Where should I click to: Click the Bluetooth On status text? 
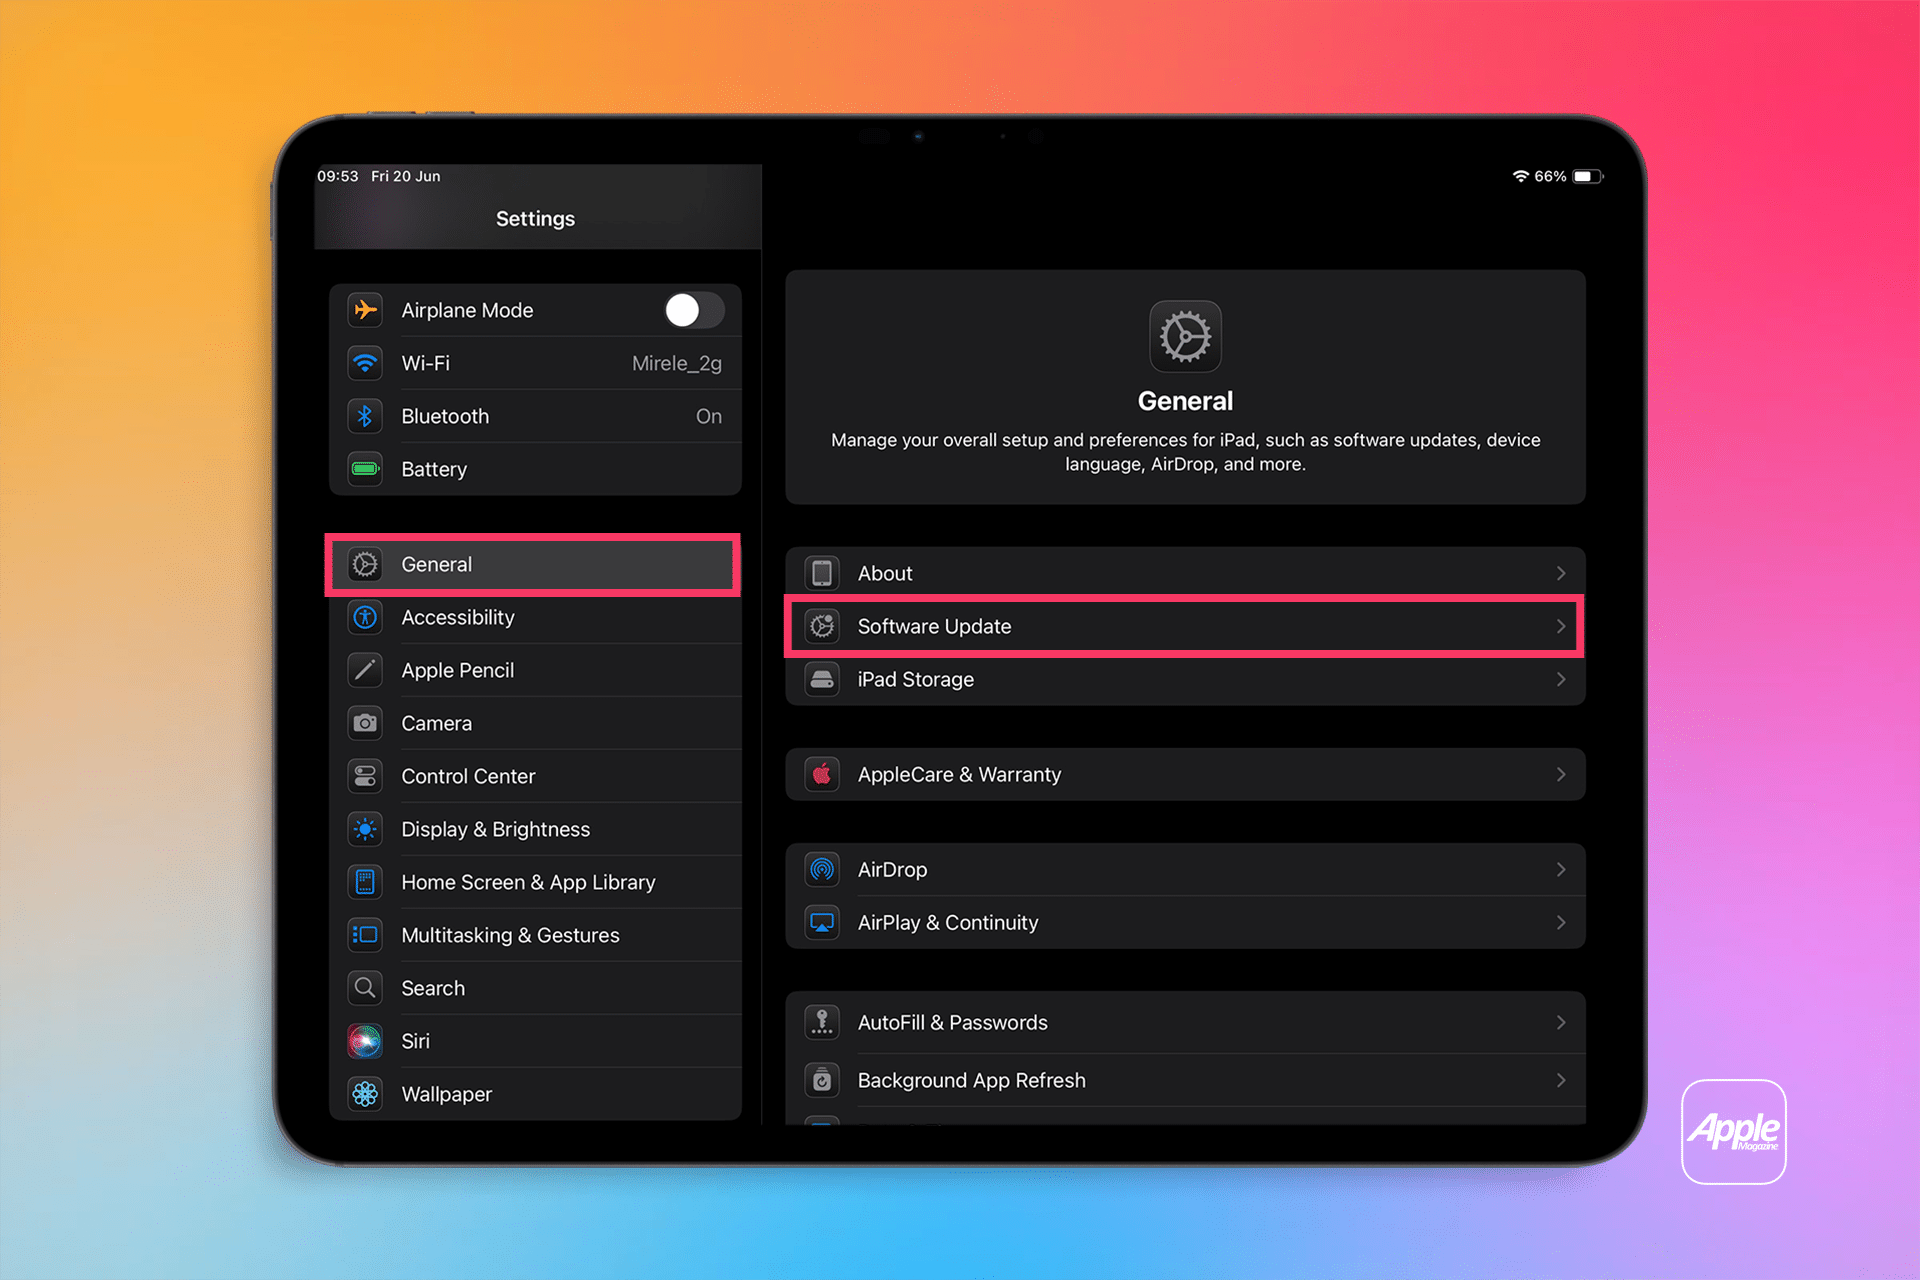point(708,416)
